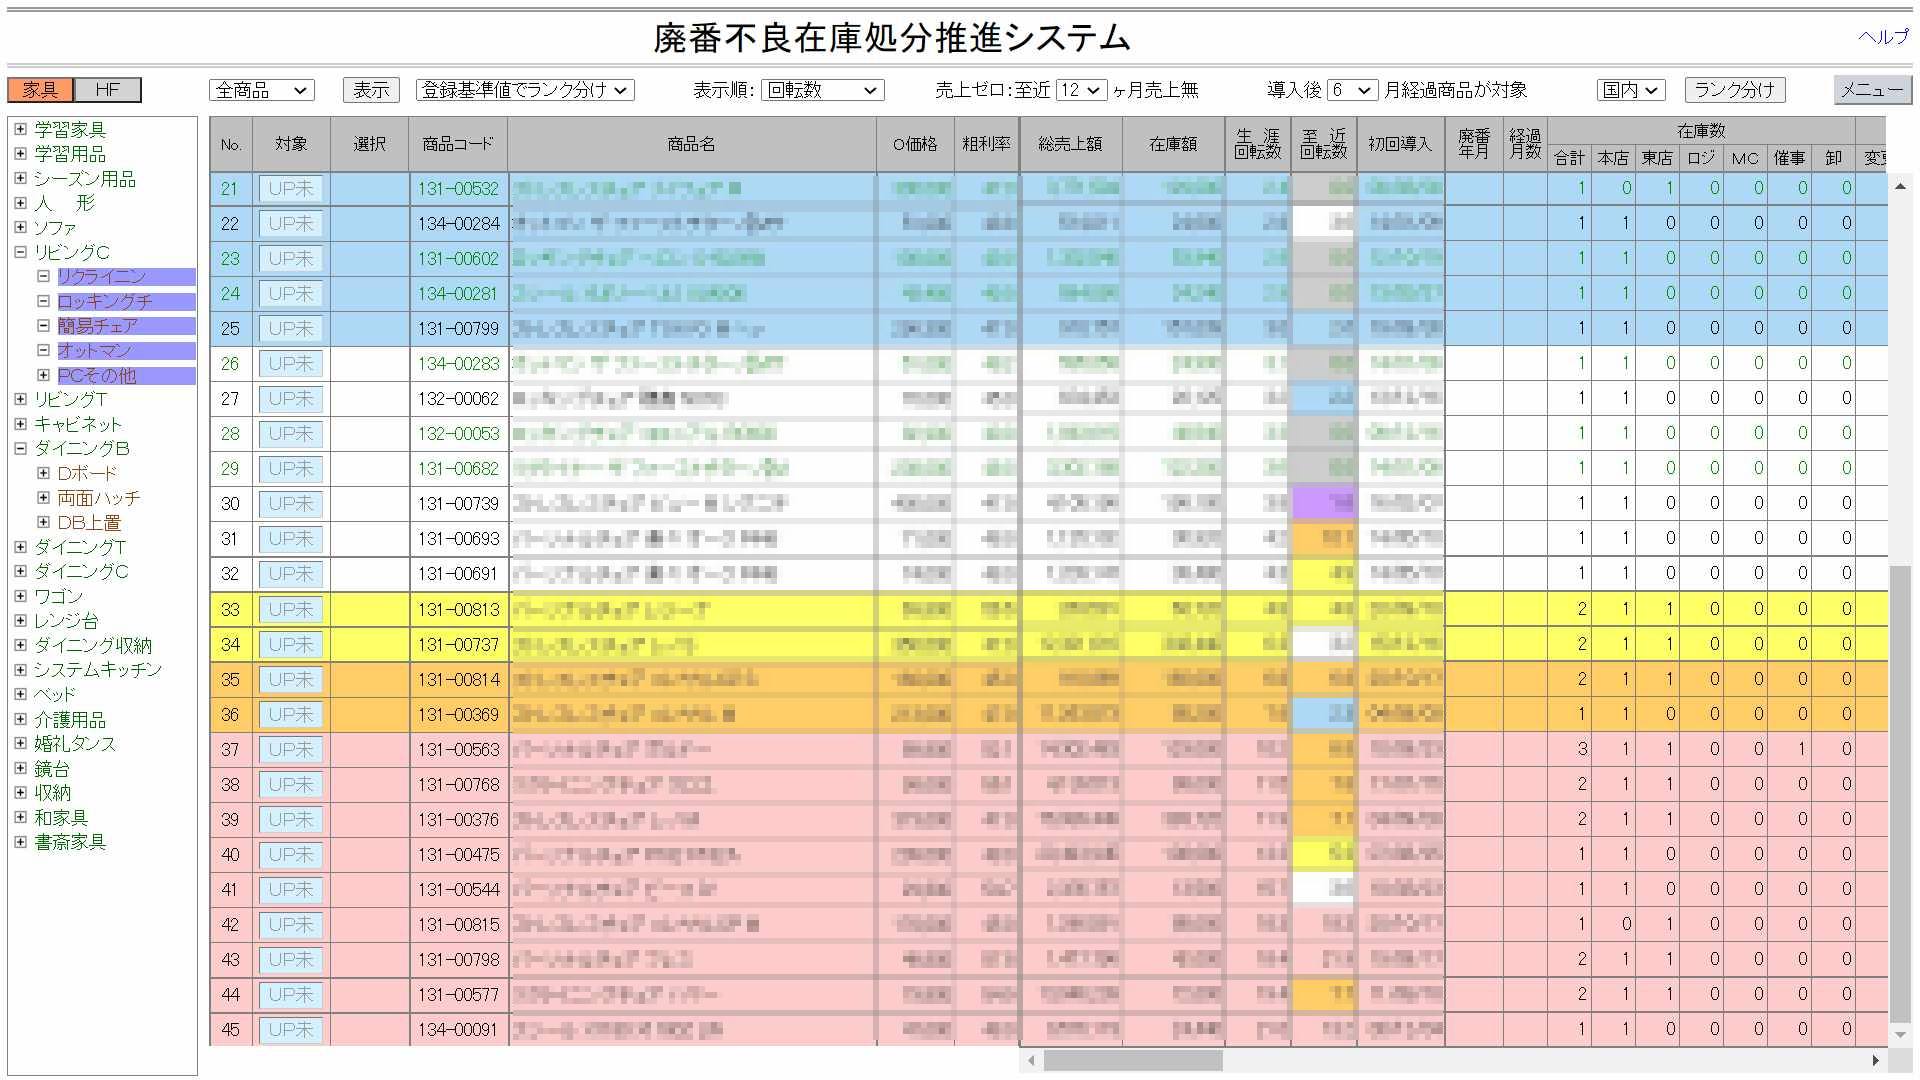Select ワゴン in the category tree
1920x1080 pixels.
(x=58, y=596)
